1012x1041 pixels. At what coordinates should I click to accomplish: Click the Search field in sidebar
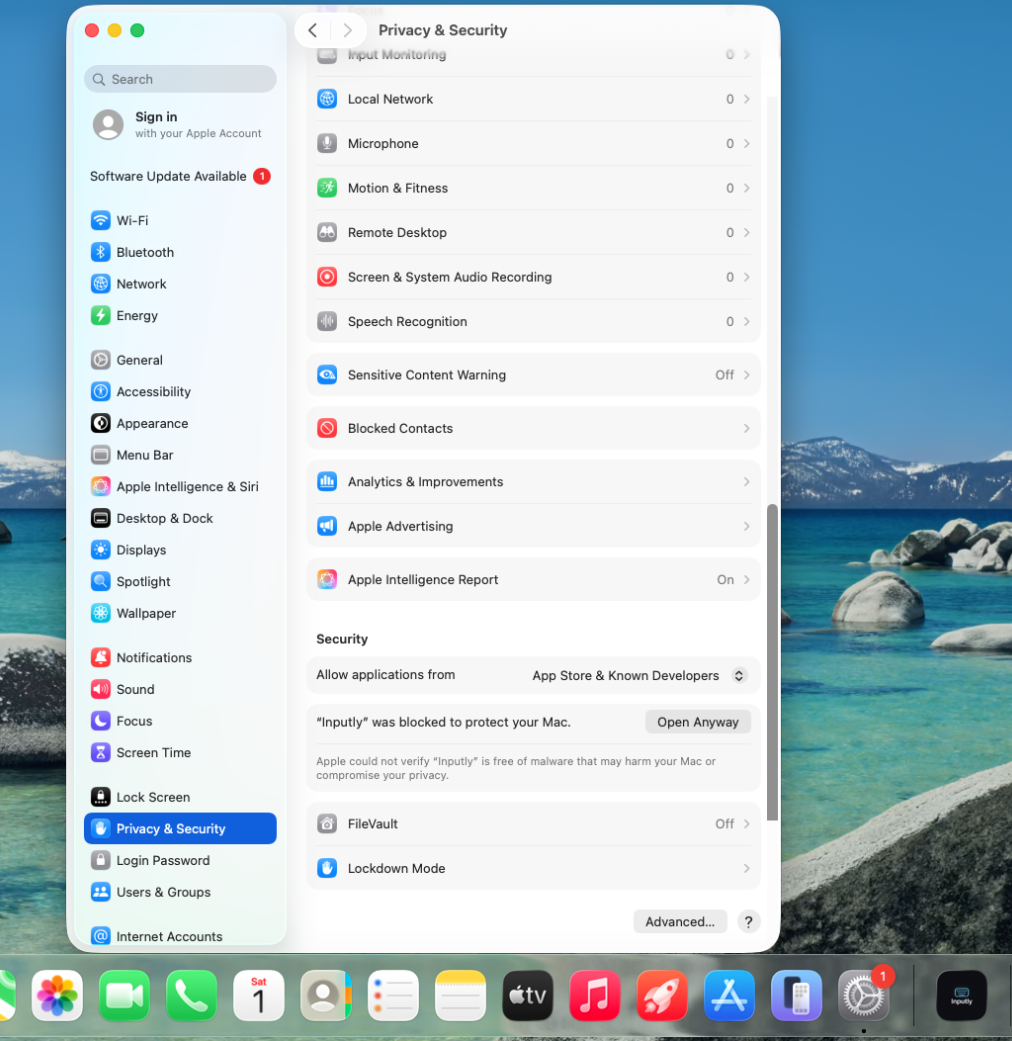[x=180, y=79]
